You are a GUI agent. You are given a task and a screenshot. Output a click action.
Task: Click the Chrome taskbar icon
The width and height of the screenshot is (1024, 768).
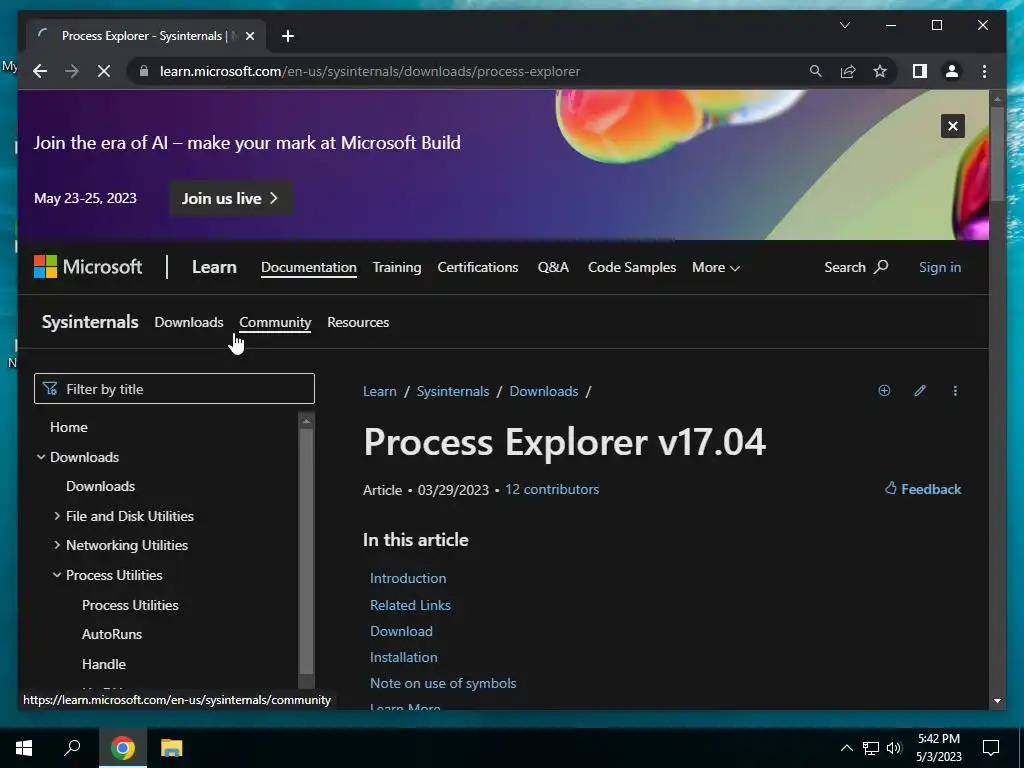point(123,748)
